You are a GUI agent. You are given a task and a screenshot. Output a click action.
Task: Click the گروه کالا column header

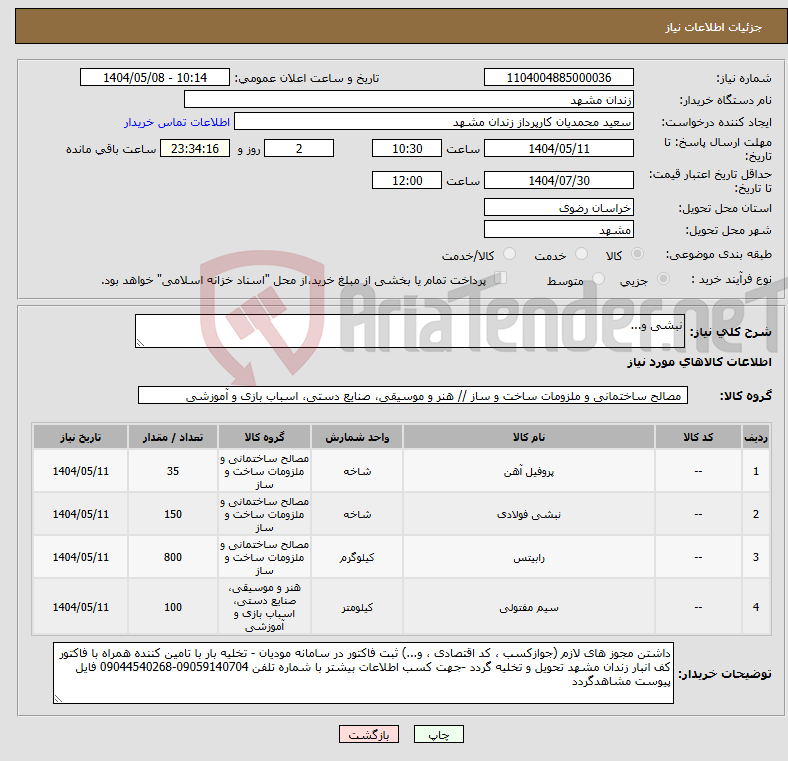[x=264, y=437]
